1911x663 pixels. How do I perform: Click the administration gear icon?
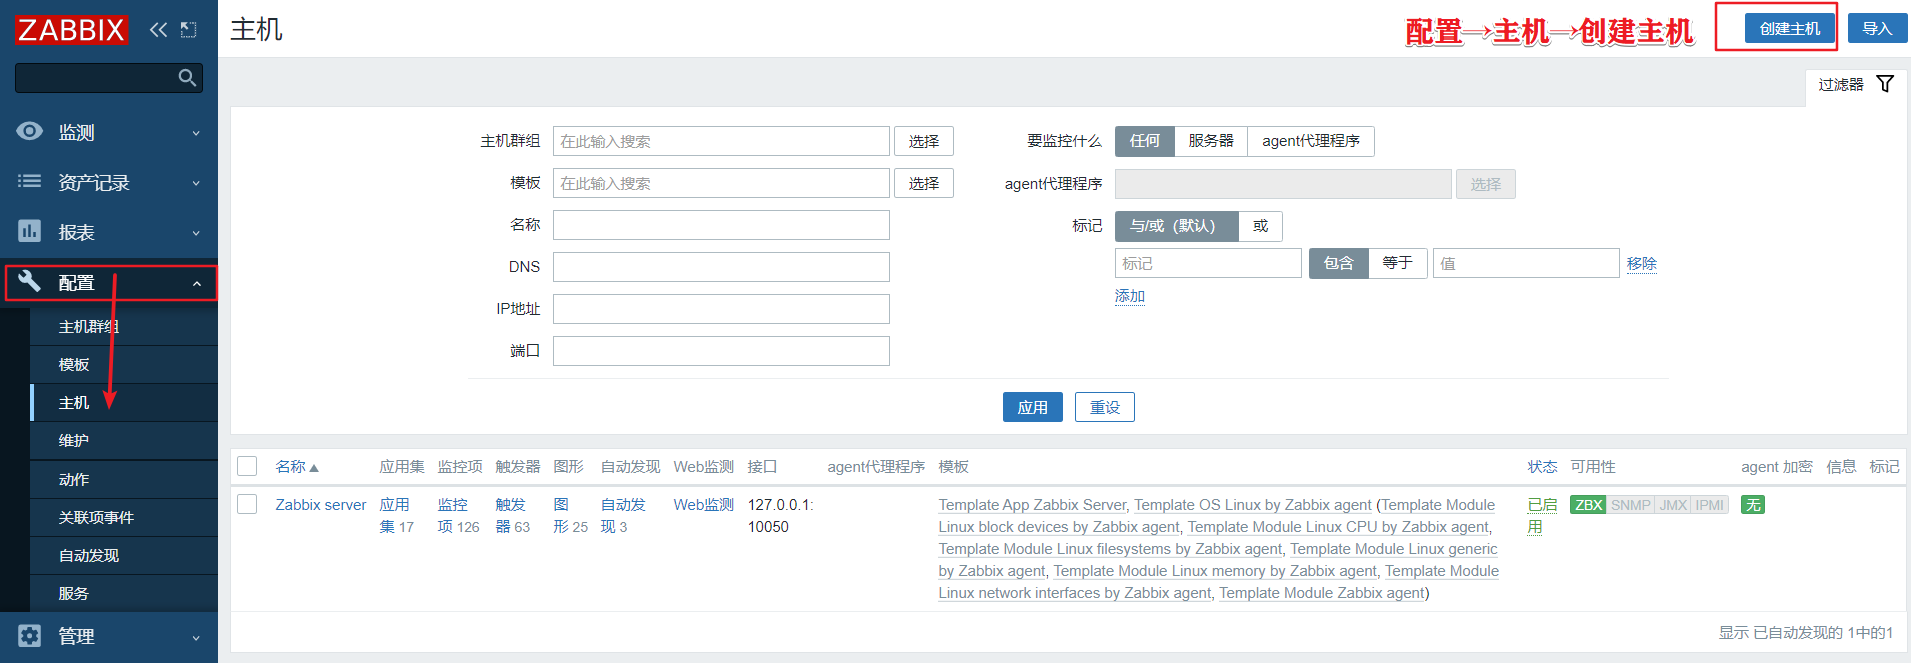point(30,635)
